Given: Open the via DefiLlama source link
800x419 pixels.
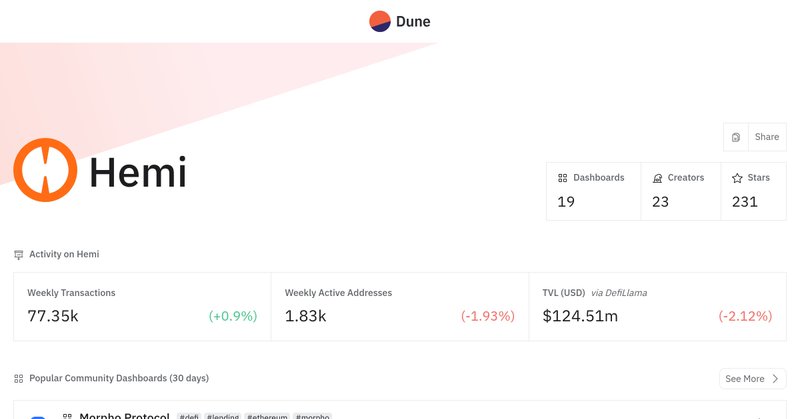Looking at the screenshot, I should point(619,293).
